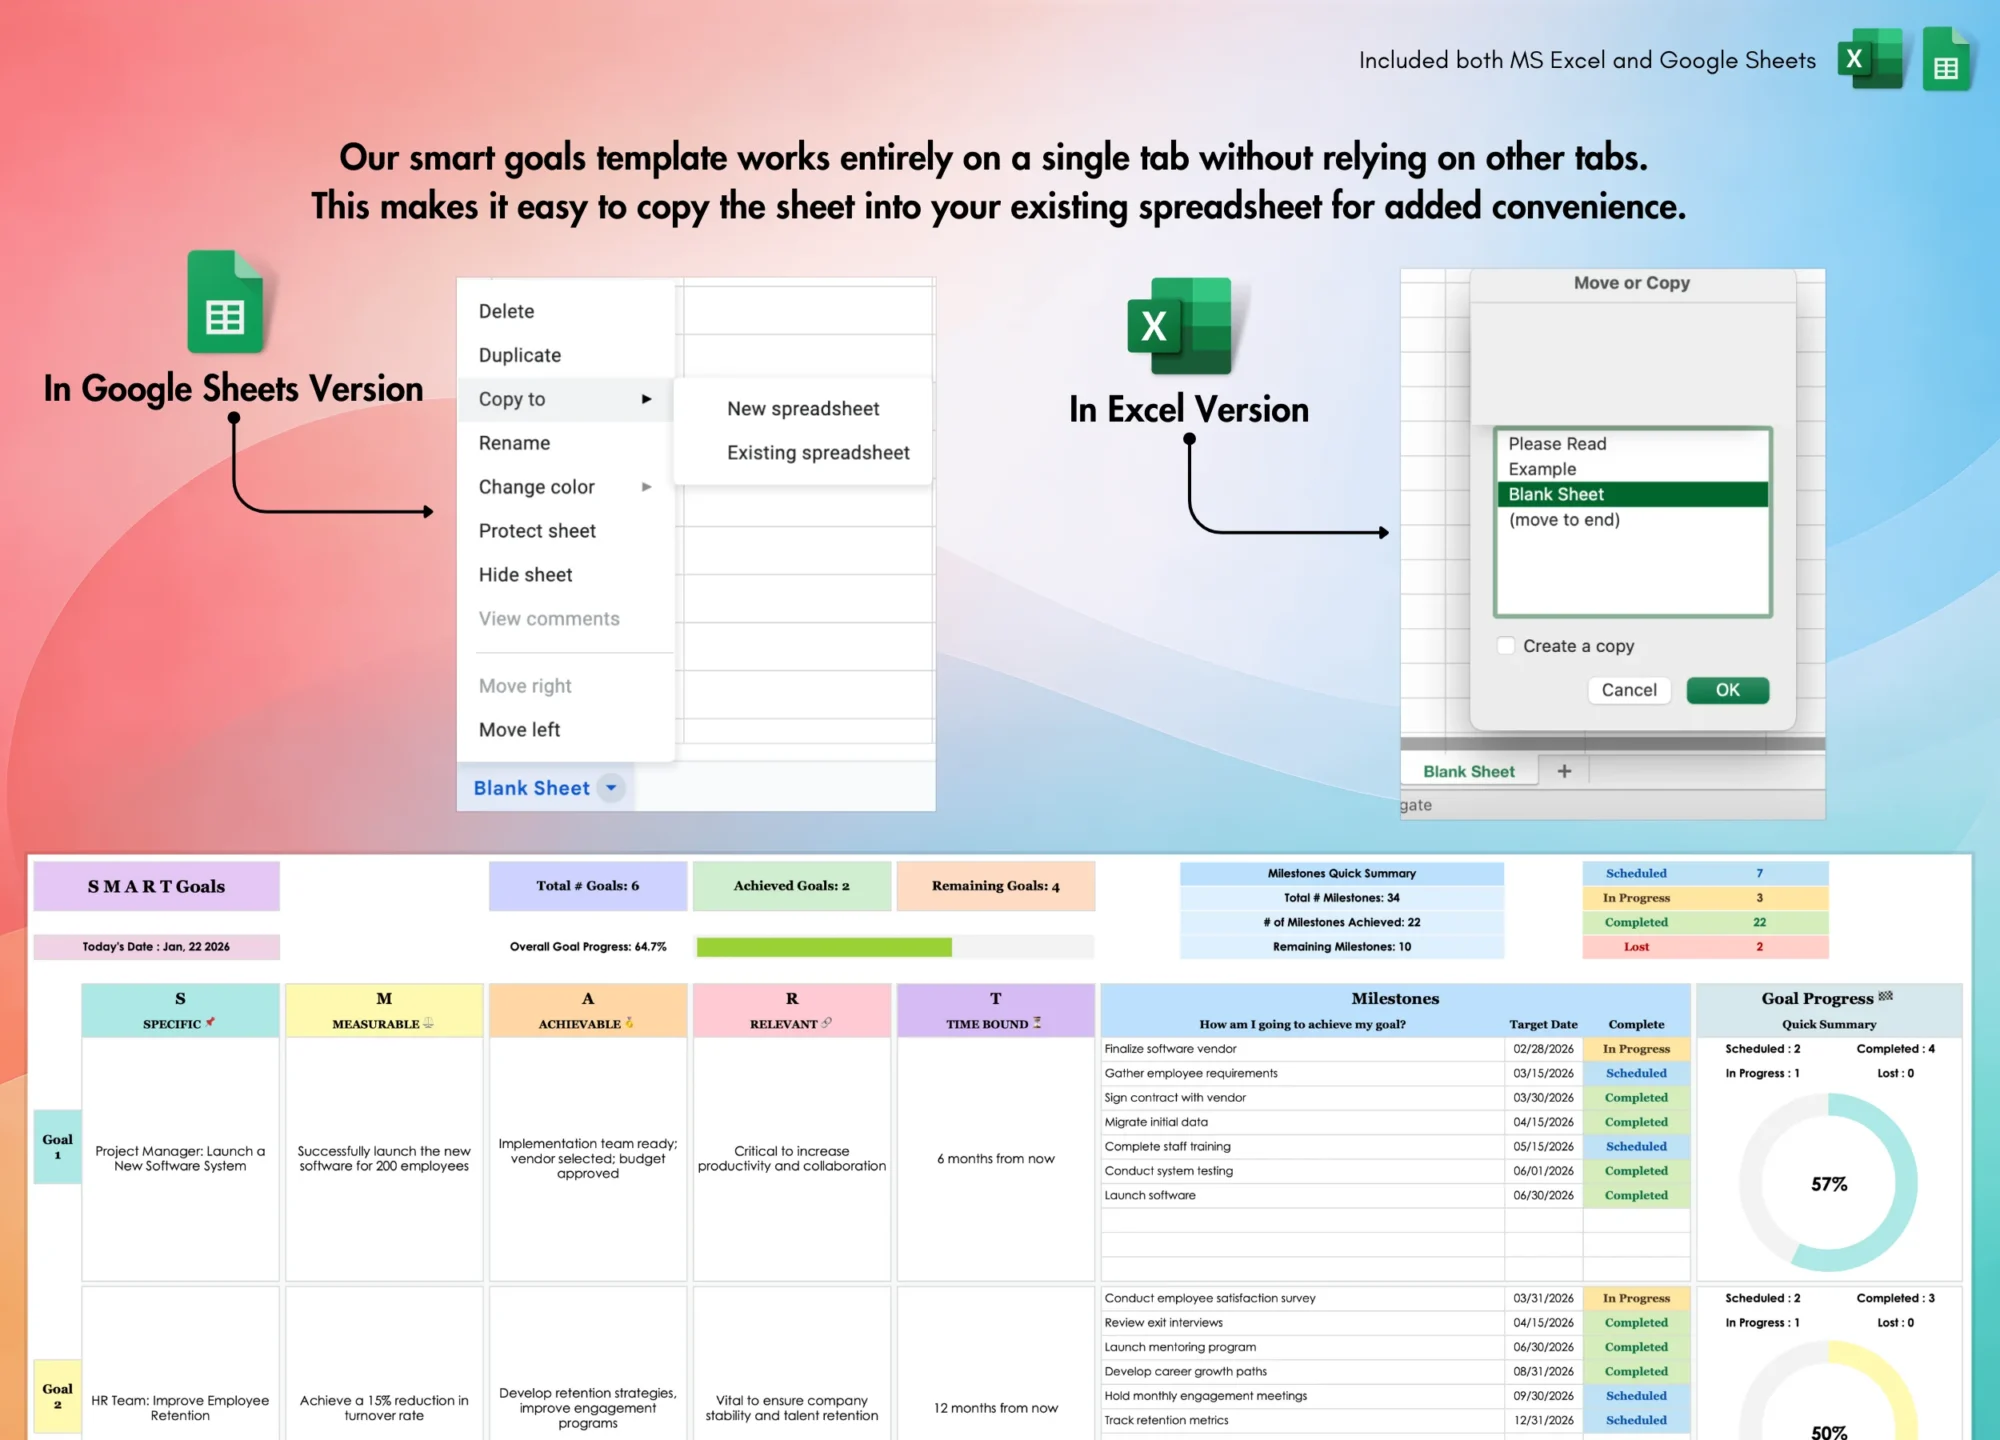Switch to Blank Sheet tab in Excel

coord(1469,771)
